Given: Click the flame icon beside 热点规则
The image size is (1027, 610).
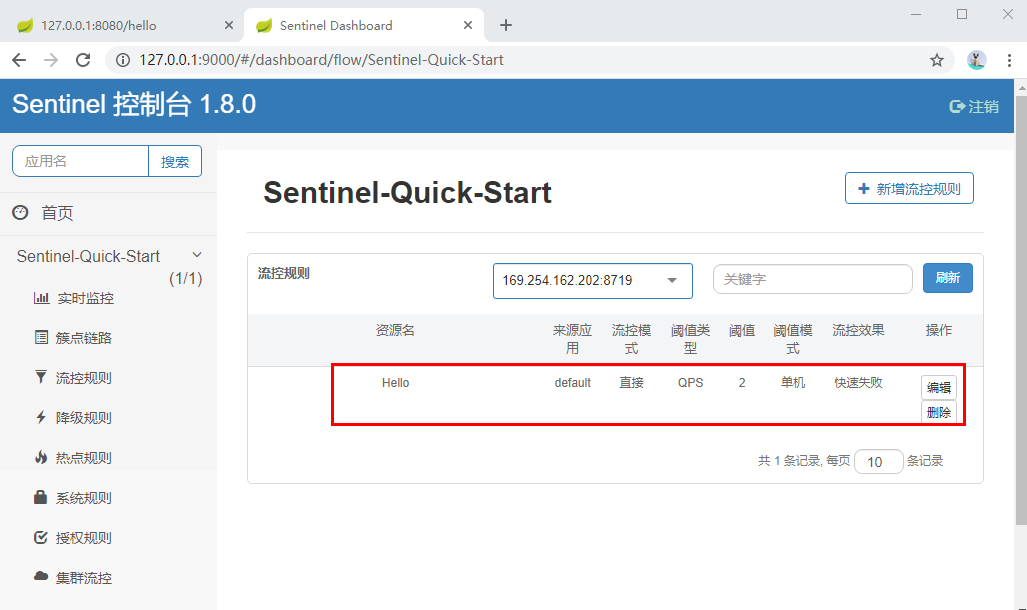Looking at the screenshot, I should [x=41, y=457].
